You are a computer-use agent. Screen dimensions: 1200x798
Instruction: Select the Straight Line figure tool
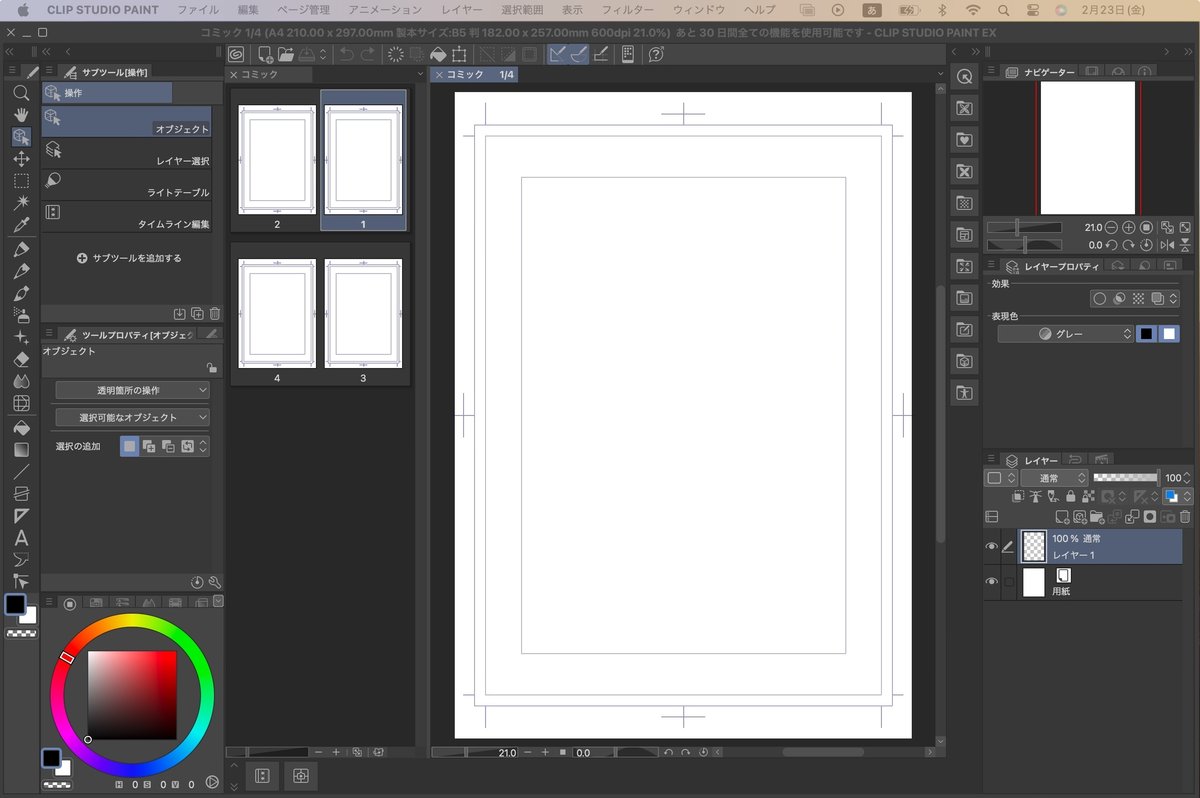(x=21, y=471)
